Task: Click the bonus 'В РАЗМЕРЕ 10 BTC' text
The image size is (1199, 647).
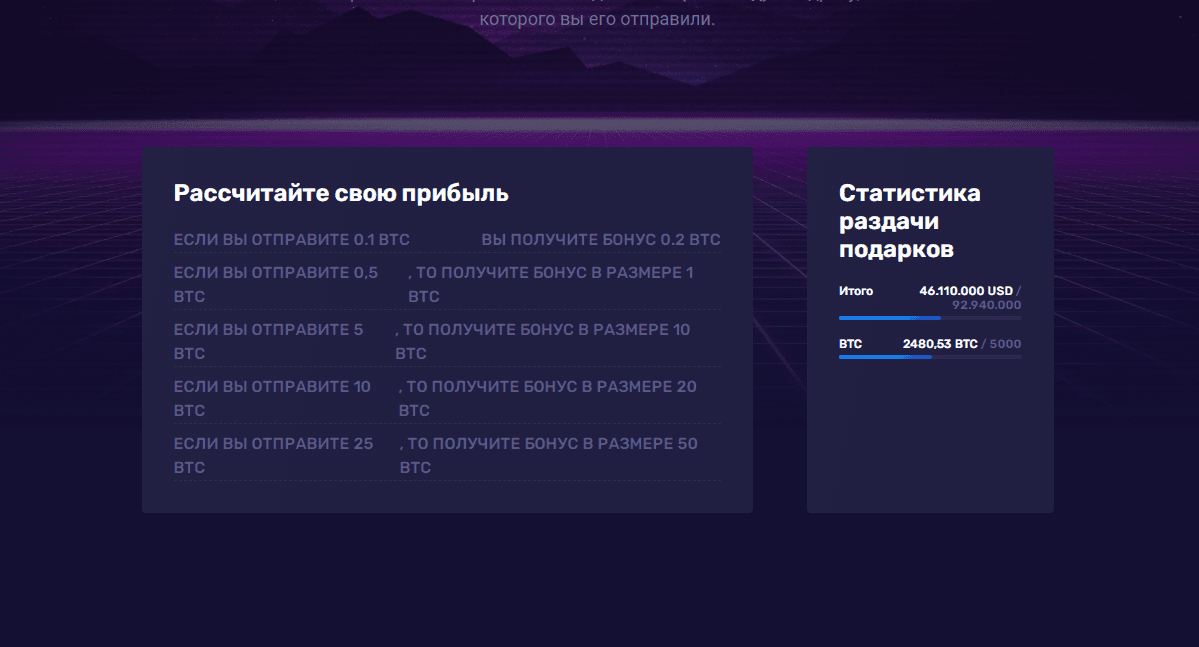Action: click(x=542, y=341)
